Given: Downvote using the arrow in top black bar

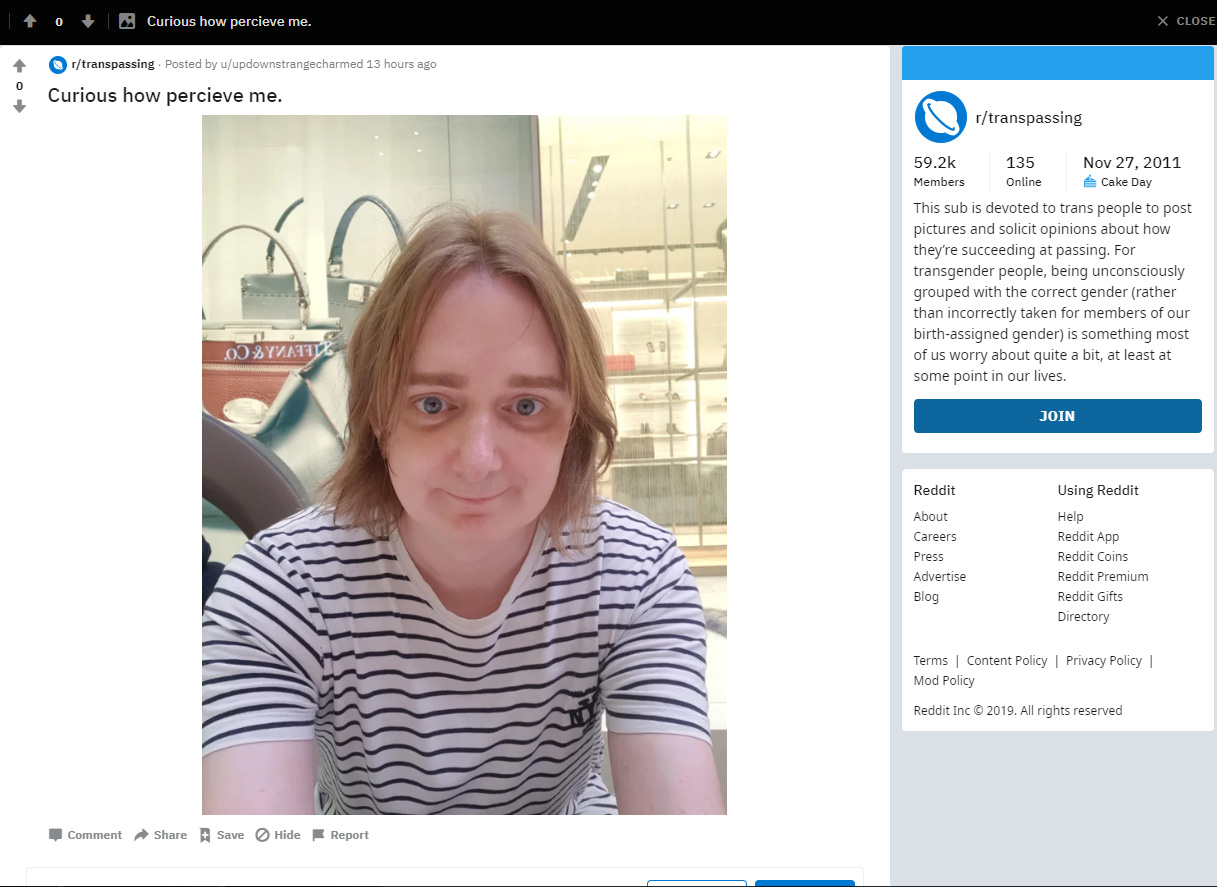Looking at the screenshot, I should pyautogui.click(x=88, y=21).
